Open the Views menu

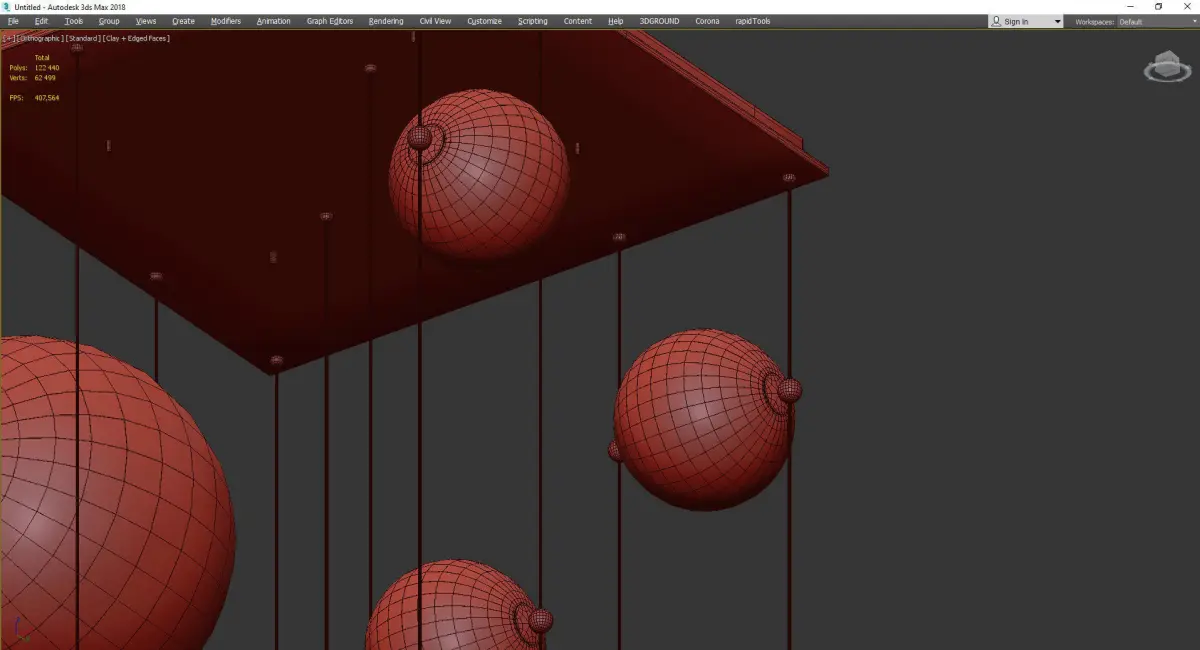pyautogui.click(x=146, y=21)
